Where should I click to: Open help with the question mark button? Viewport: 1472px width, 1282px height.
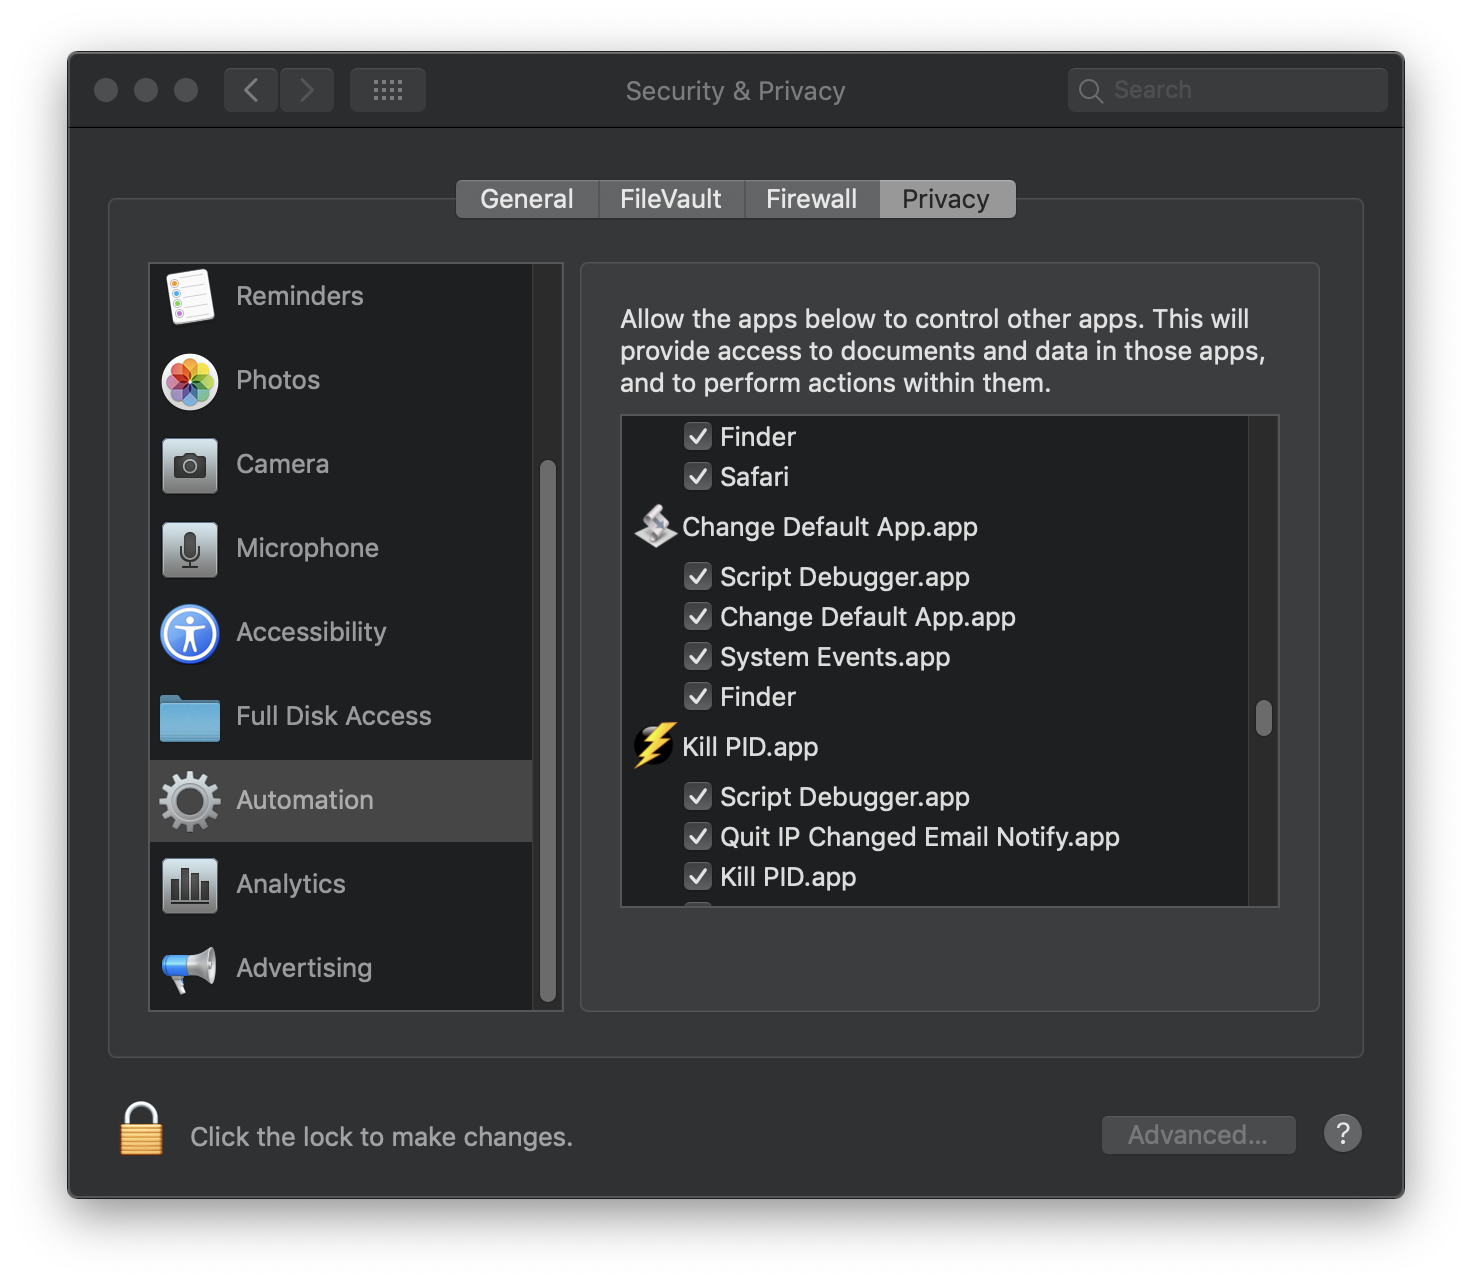pos(1343,1133)
